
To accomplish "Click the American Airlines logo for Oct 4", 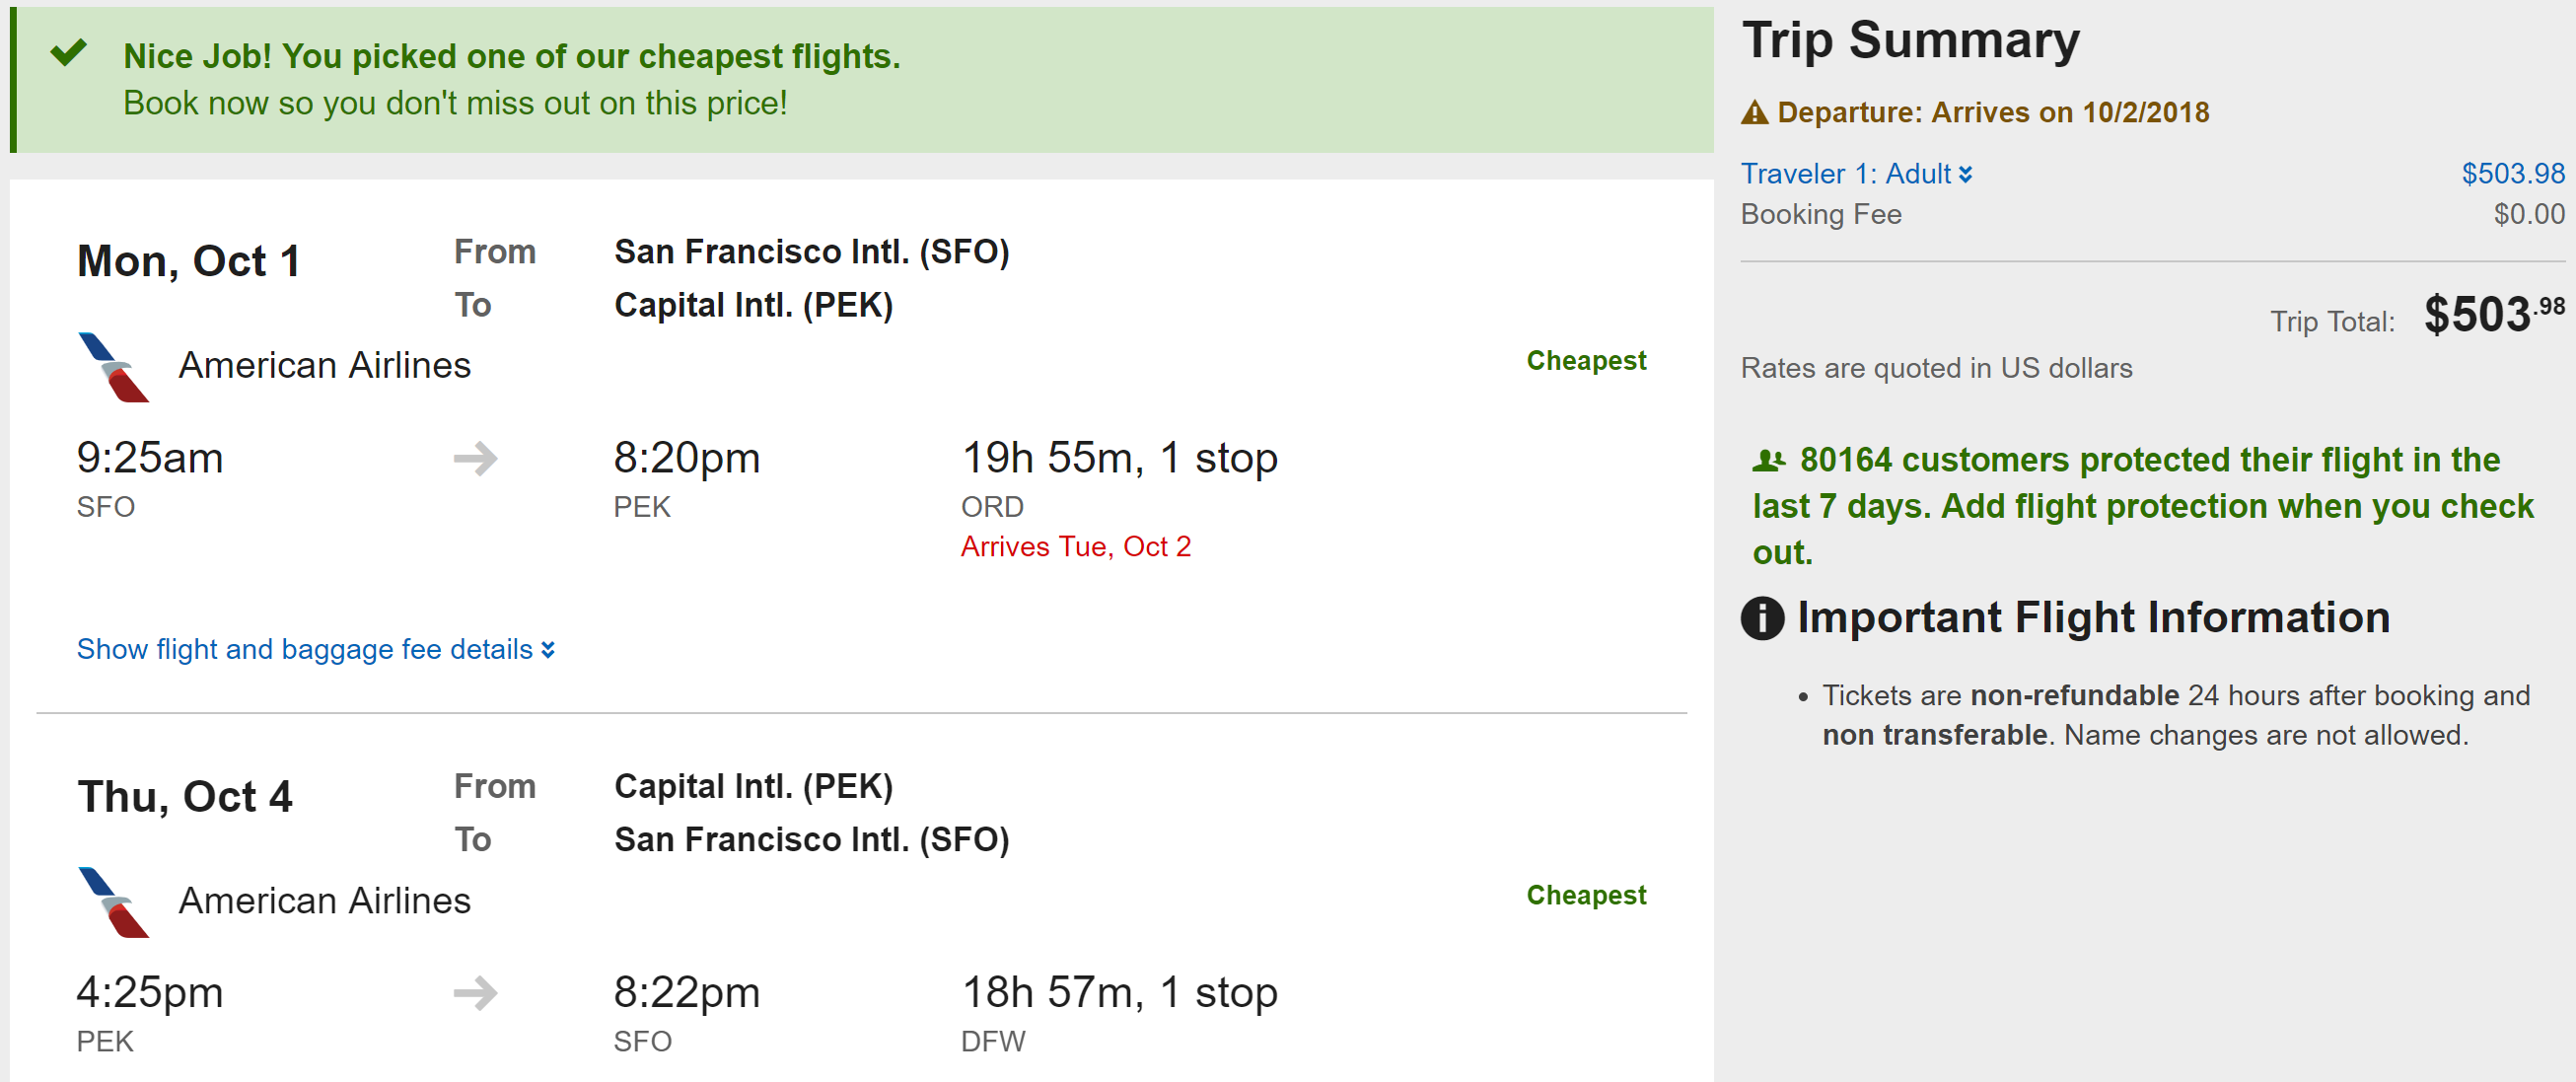I will click(x=113, y=902).
